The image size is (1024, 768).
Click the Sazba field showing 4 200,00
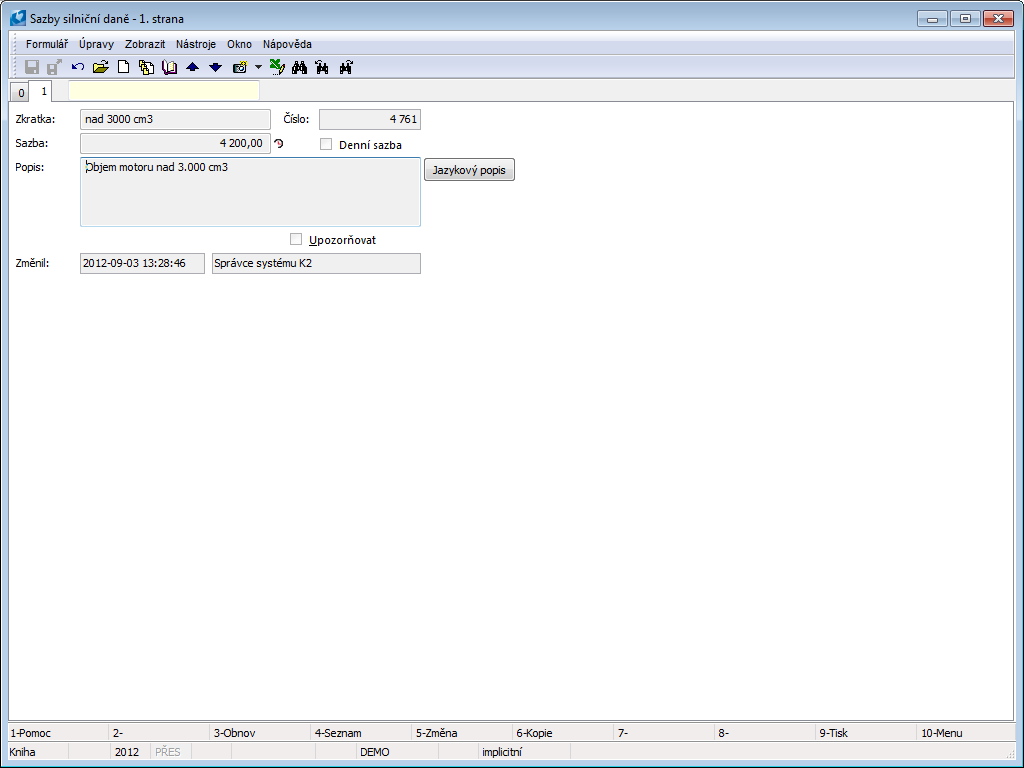pyautogui.click(x=175, y=143)
